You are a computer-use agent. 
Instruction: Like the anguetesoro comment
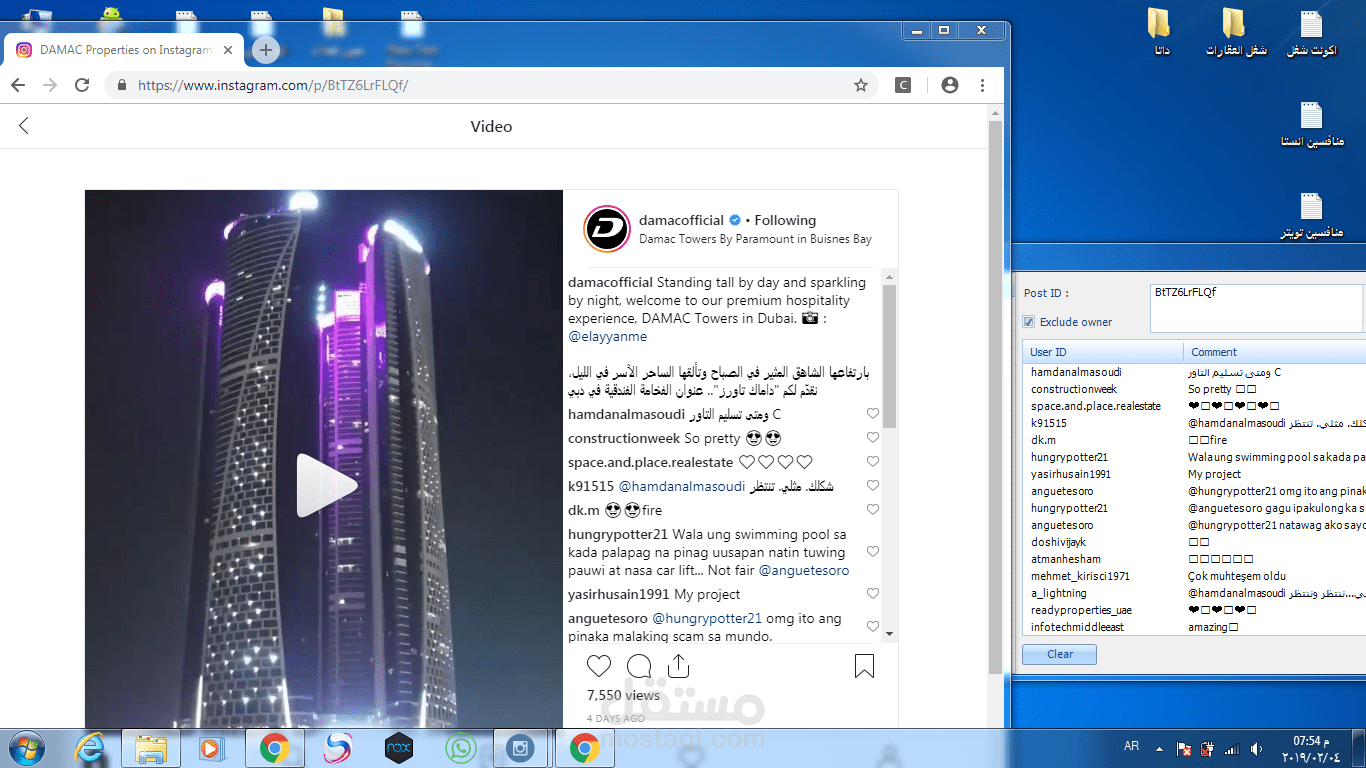[873, 627]
